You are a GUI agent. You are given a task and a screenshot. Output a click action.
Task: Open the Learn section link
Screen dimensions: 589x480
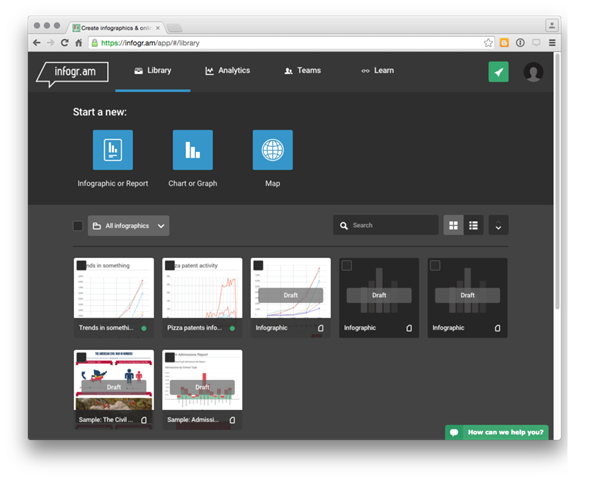click(378, 71)
